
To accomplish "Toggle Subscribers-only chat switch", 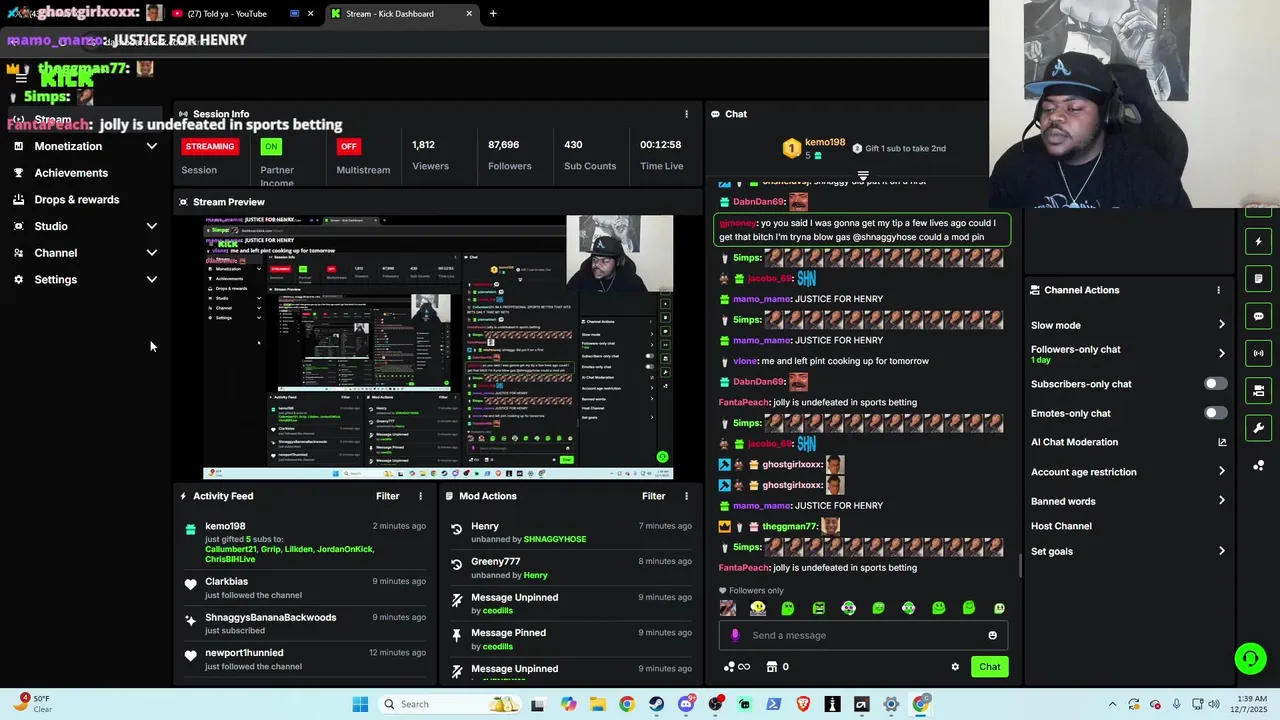I will [1215, 384].
